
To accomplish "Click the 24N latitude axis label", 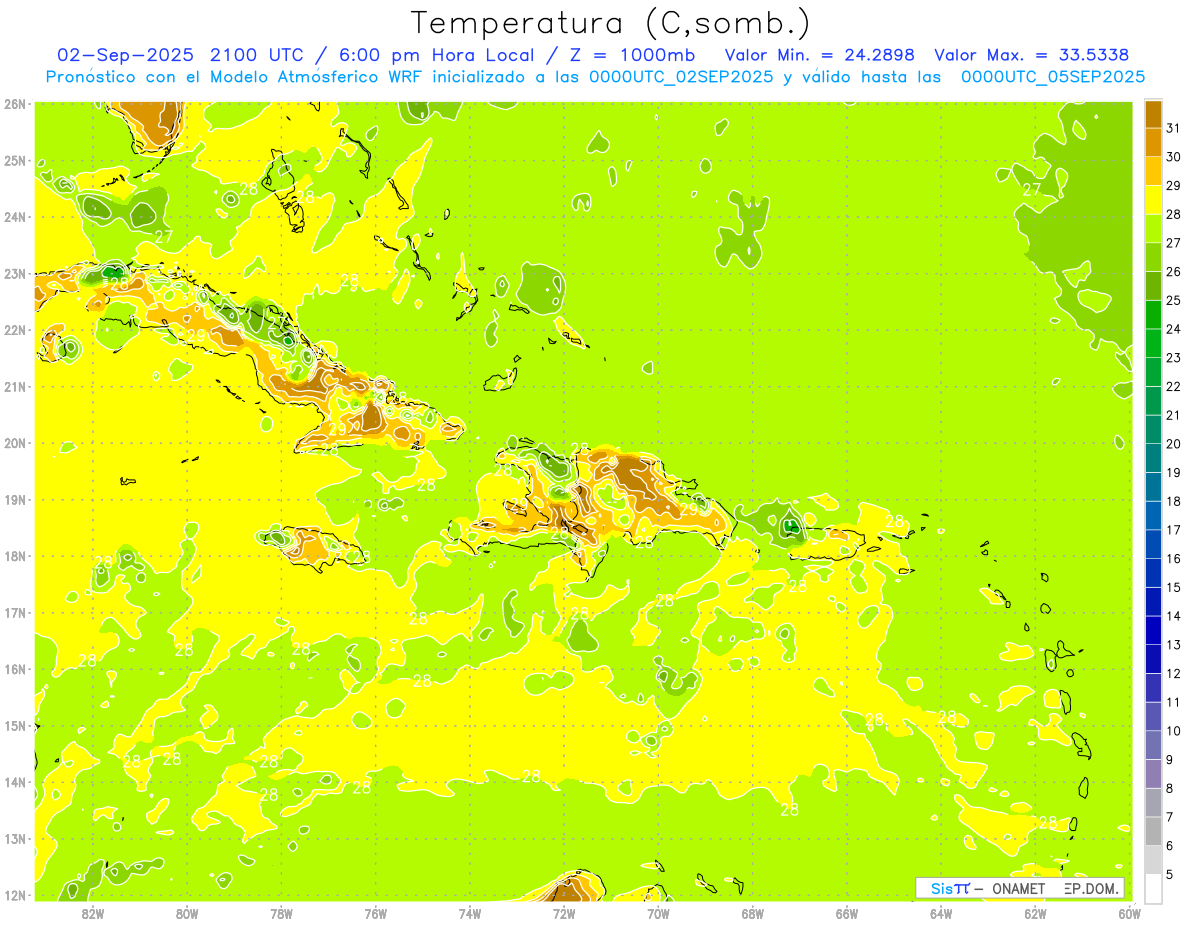I will pos(15,217).
